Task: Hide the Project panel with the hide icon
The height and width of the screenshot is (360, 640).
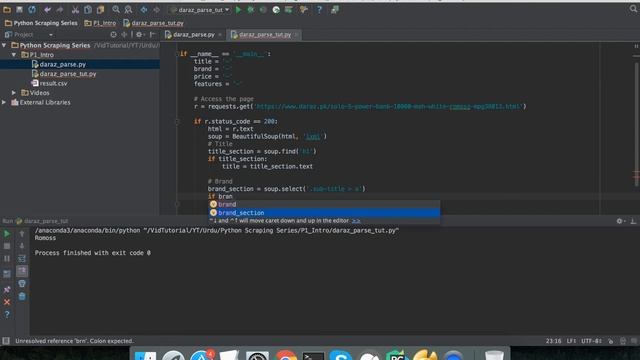Action: (153, 35)
